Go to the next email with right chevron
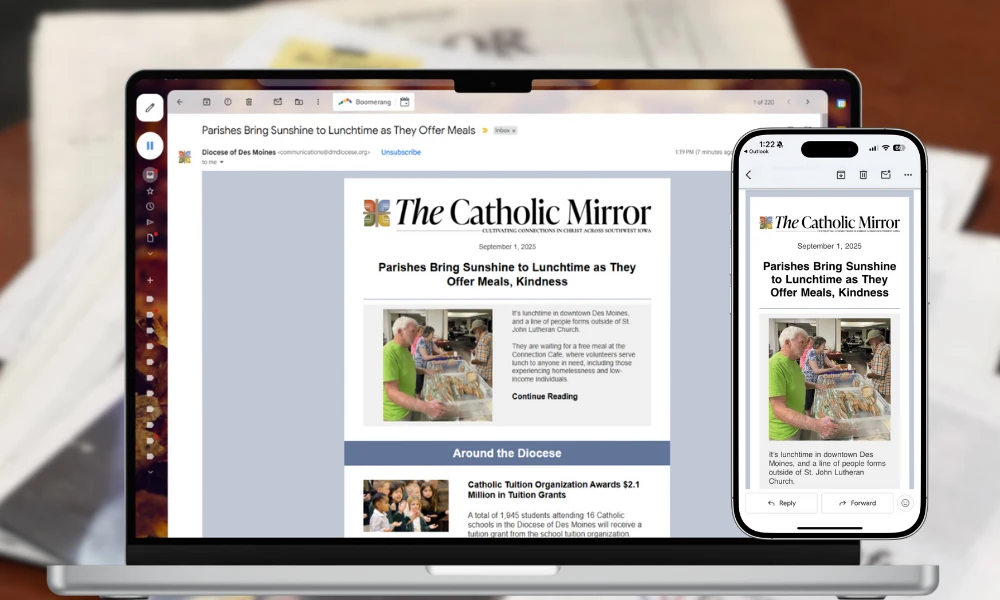 click(808, 102)
